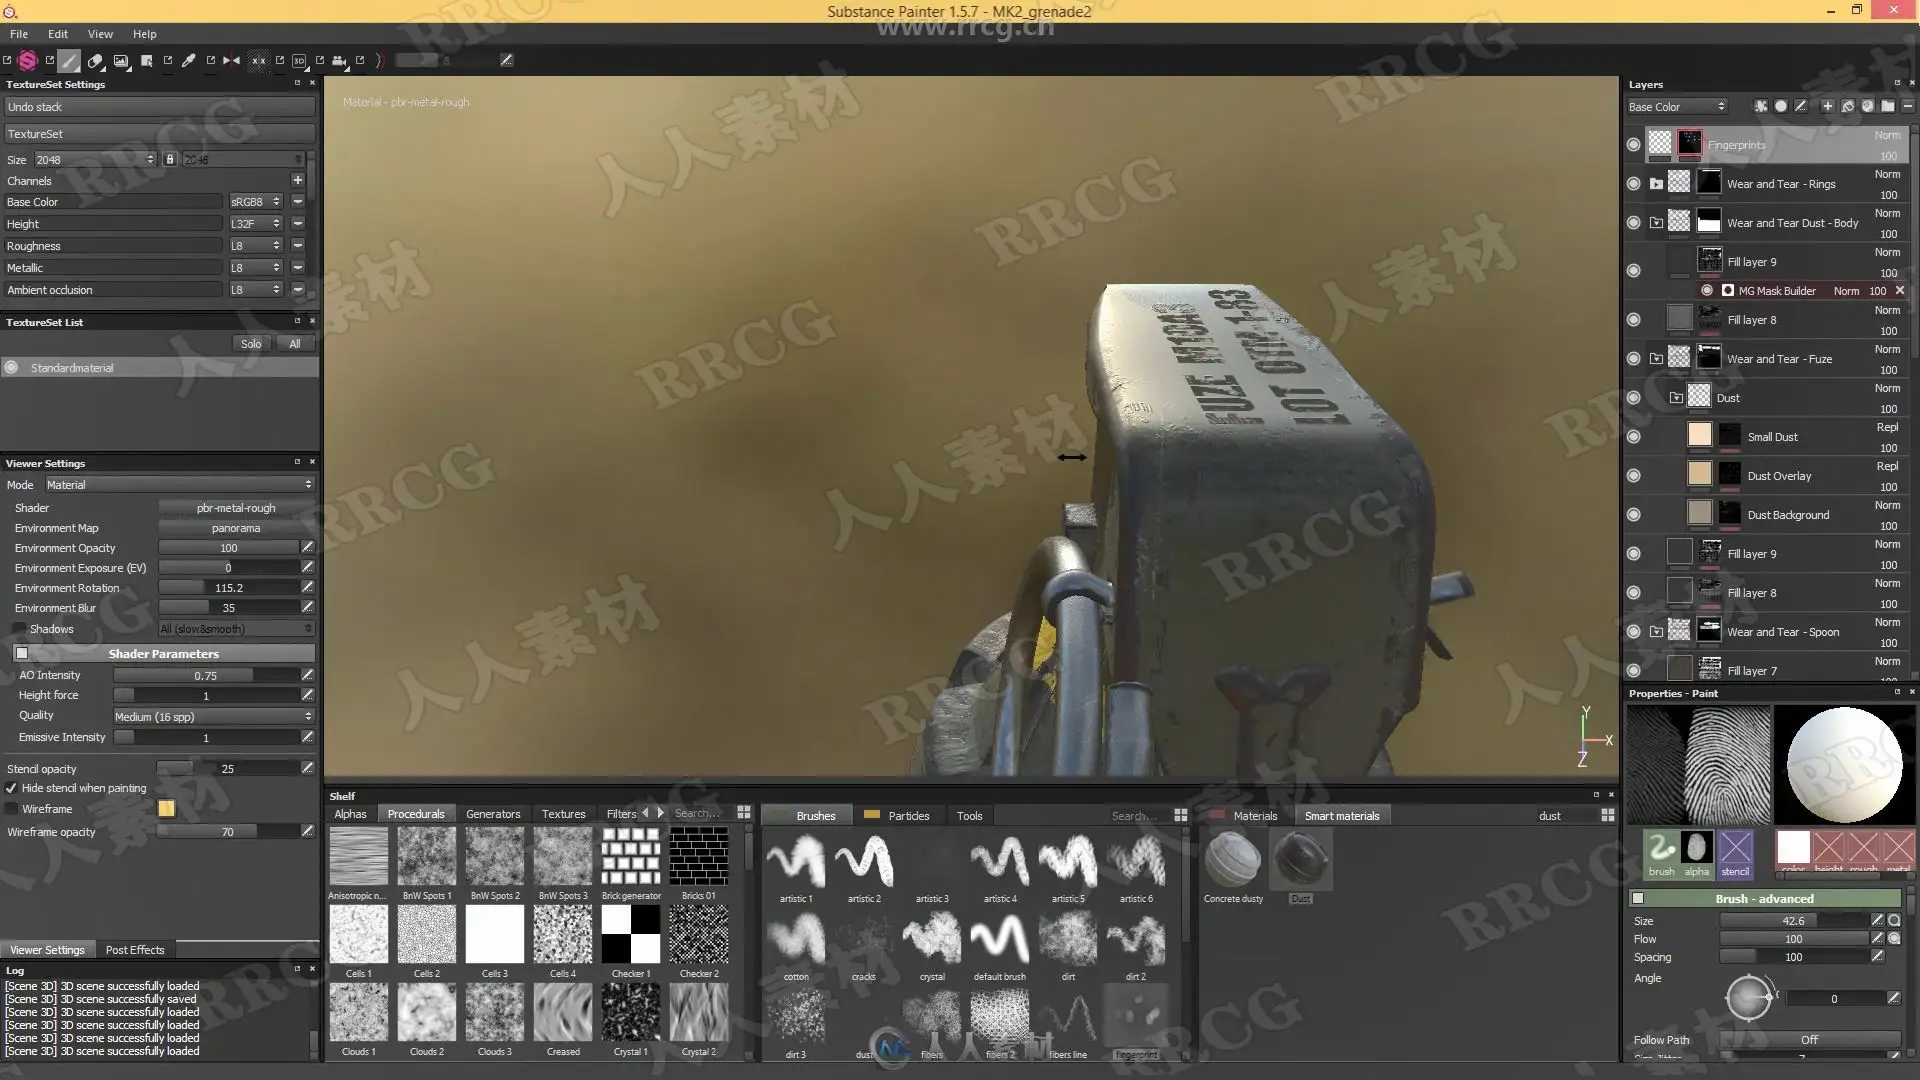This screenshot has height=1080, width=1920.
Task: Open the Edit menu
Action: (58, 34)
